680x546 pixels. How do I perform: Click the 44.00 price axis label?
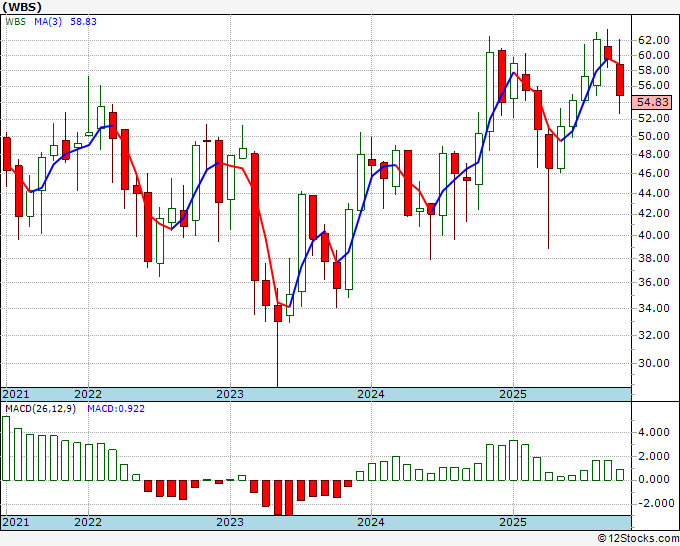(654, 193)
